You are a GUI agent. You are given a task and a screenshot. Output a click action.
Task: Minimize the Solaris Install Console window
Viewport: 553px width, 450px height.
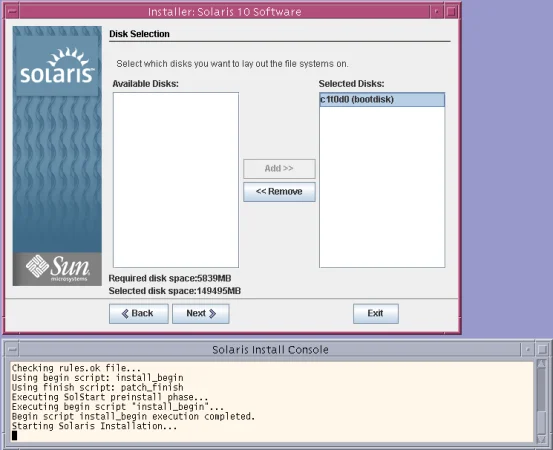click(x=528, y=349)
